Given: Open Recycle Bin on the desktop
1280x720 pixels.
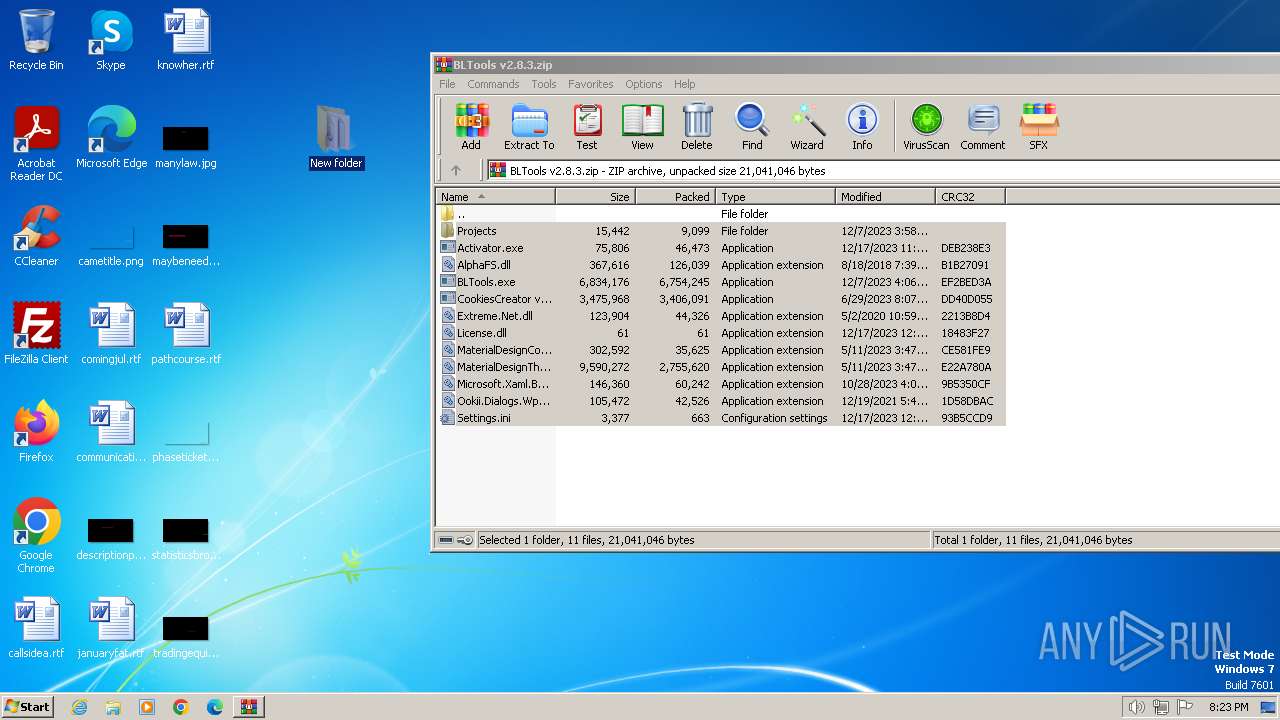Looking at the screenshot, I should (36, 40).
